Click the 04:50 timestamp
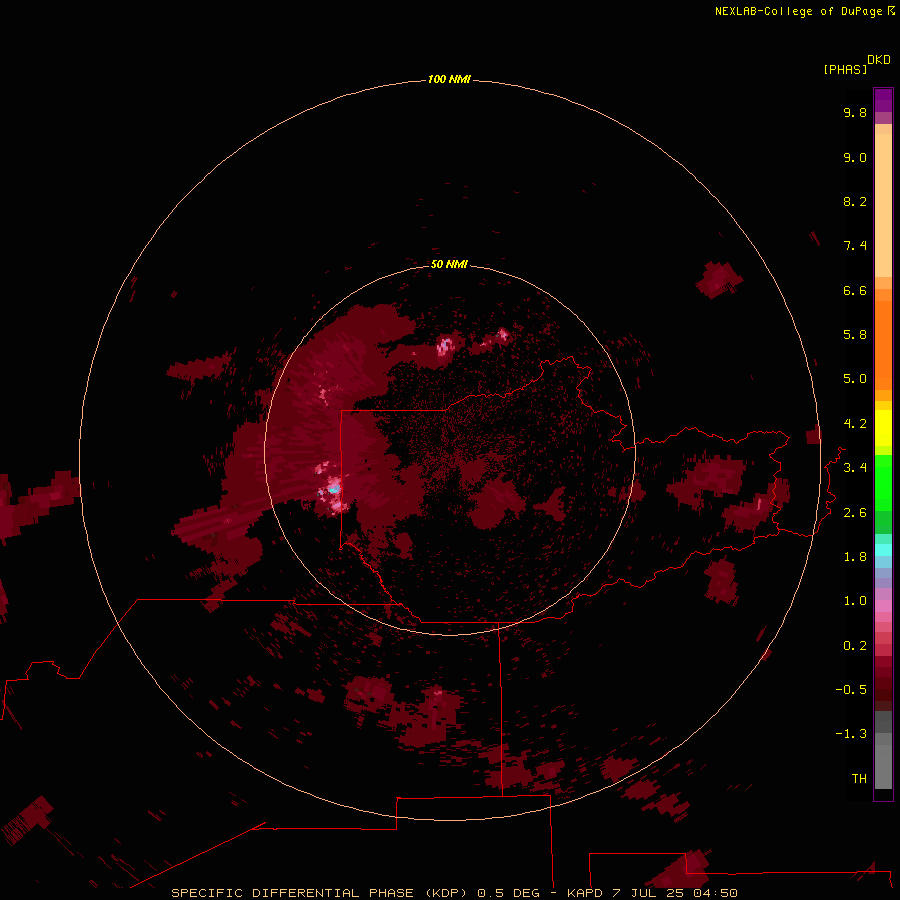This screenshot has width=900, height=900. point(715,893)
